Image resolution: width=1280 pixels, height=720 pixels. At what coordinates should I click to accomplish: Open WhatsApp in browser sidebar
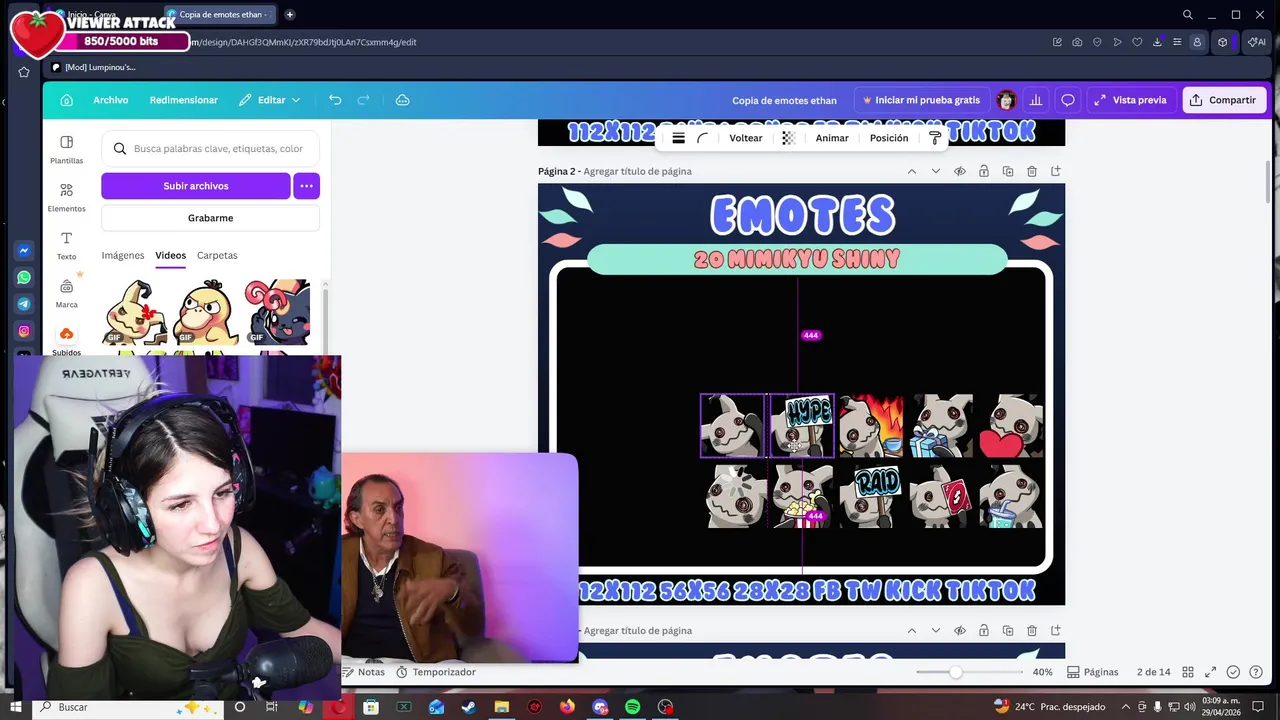(24, 277)
